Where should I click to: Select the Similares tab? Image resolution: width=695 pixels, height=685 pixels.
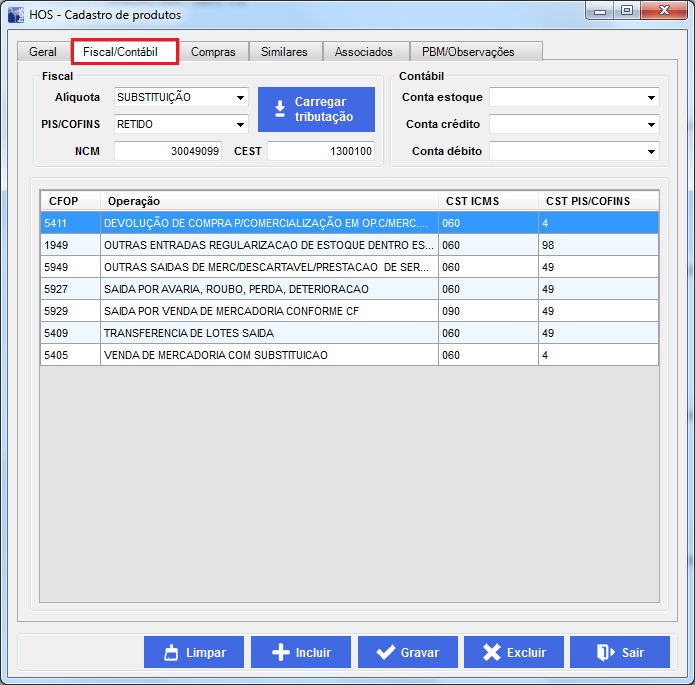[284, 52]
